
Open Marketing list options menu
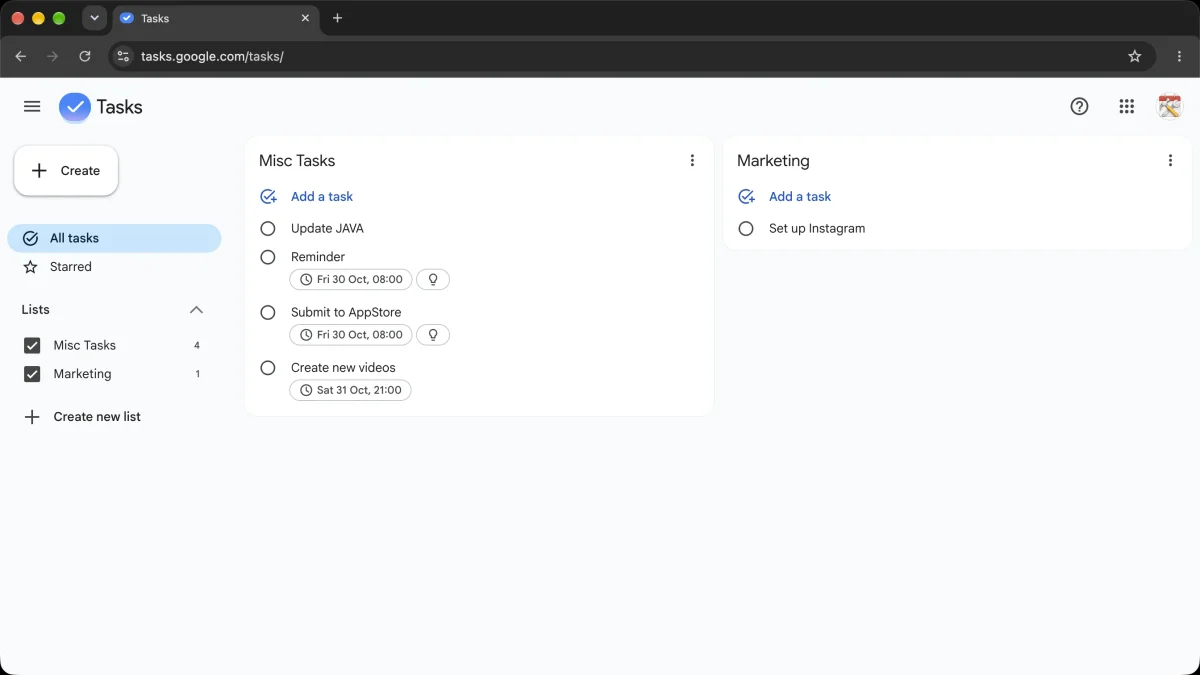point(1170,160)
